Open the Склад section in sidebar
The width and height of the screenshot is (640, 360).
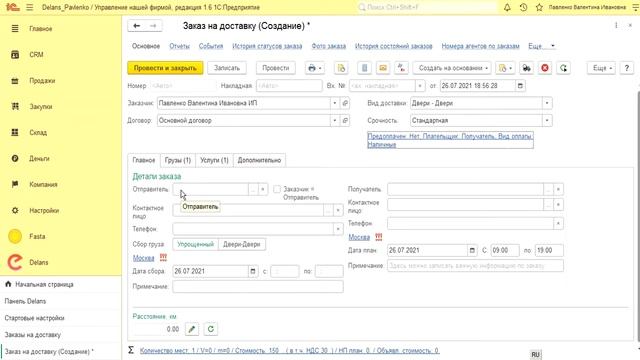(x=38, y=133)
